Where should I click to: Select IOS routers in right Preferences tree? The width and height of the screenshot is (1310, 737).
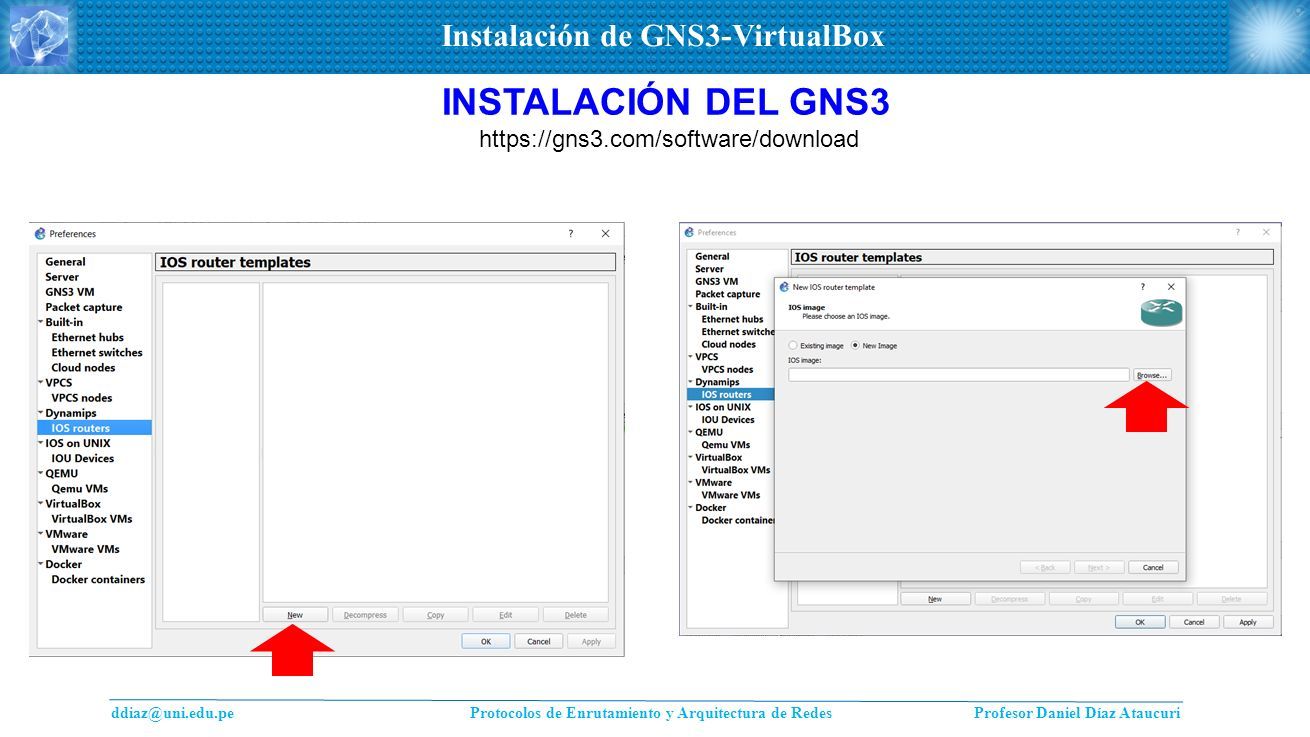(730, 394)
